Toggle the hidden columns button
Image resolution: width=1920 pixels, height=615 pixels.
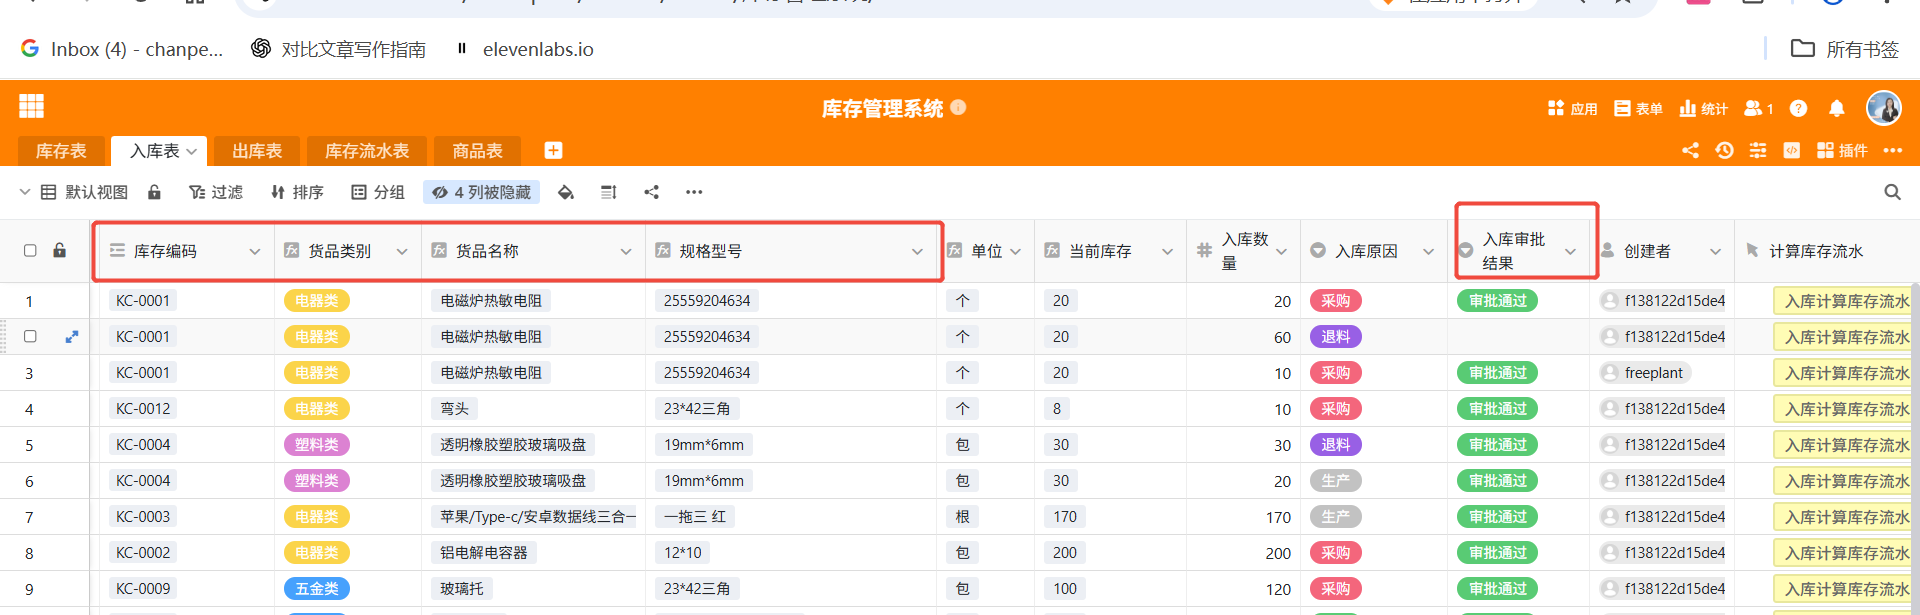481,192
